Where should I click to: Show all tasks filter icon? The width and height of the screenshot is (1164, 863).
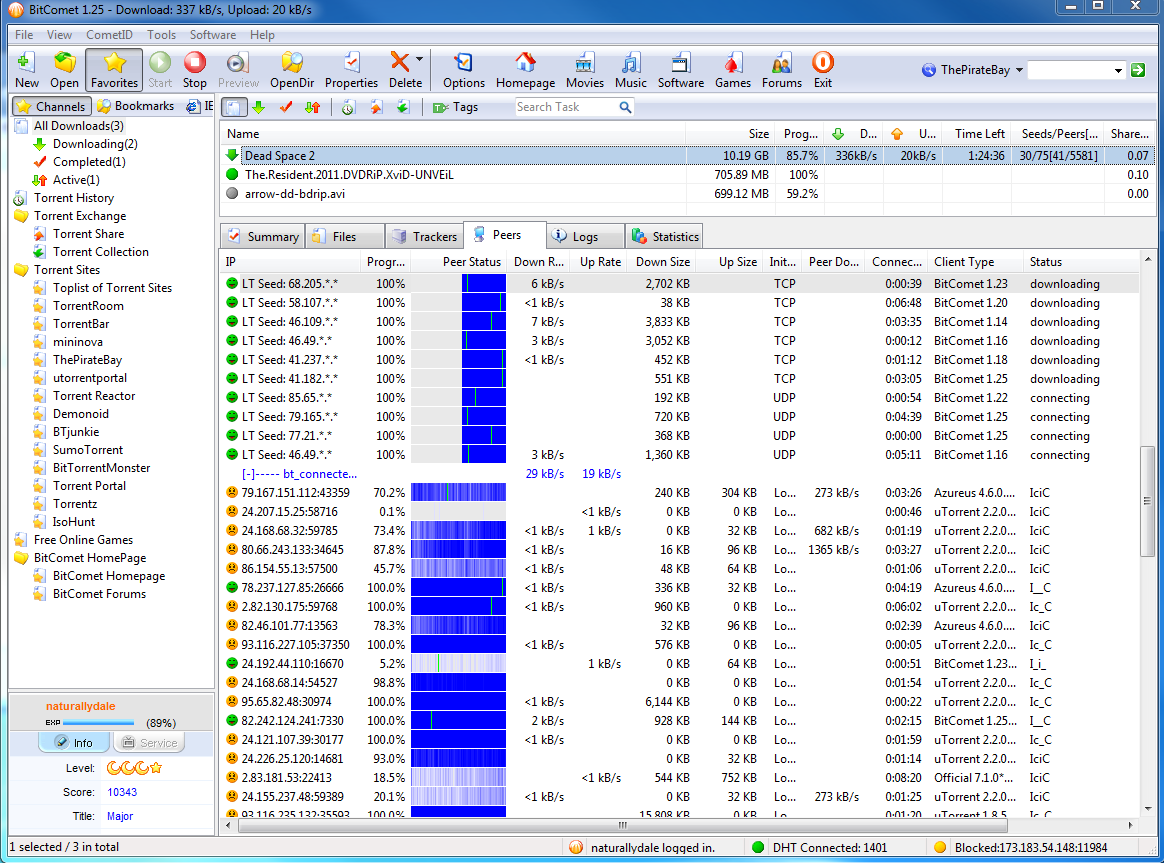coord(233,108)
